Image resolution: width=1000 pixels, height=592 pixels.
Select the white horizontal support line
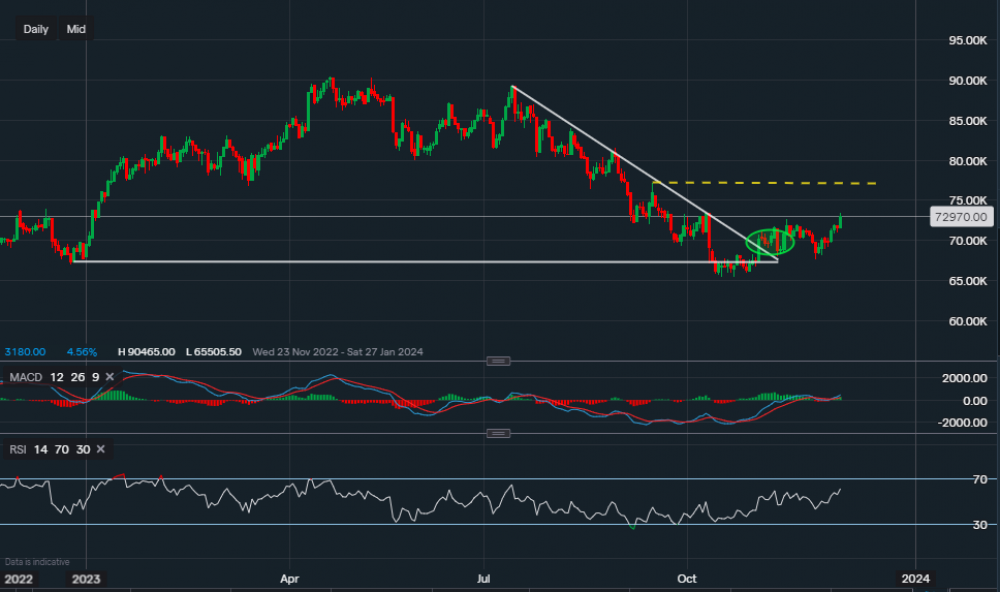pos(400,262)
